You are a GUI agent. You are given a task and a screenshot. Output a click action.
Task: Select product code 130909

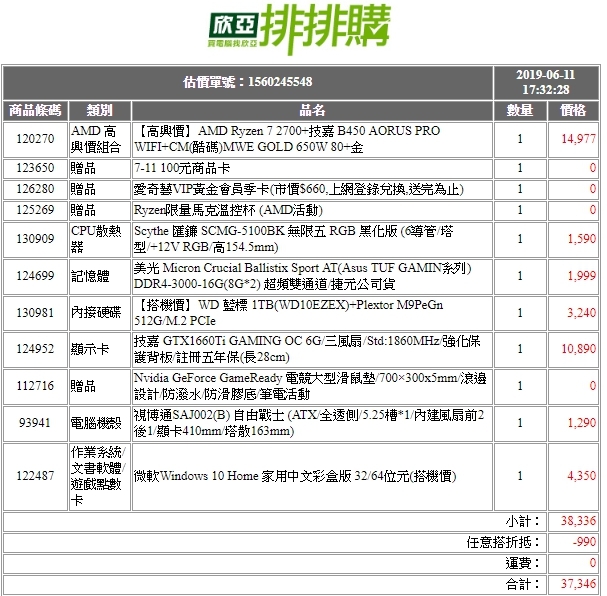pyautogui.click(x=35, y=239)
